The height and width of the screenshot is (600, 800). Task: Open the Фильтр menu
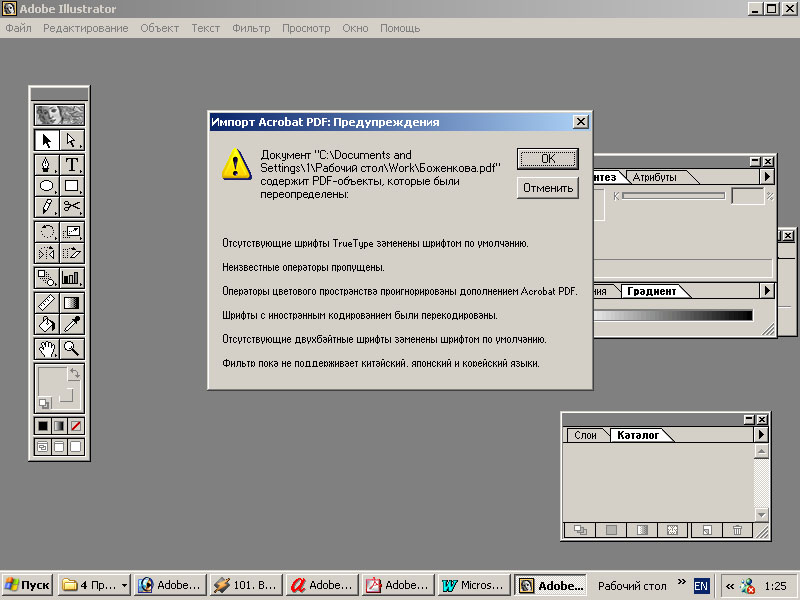[x=251, y=28]
